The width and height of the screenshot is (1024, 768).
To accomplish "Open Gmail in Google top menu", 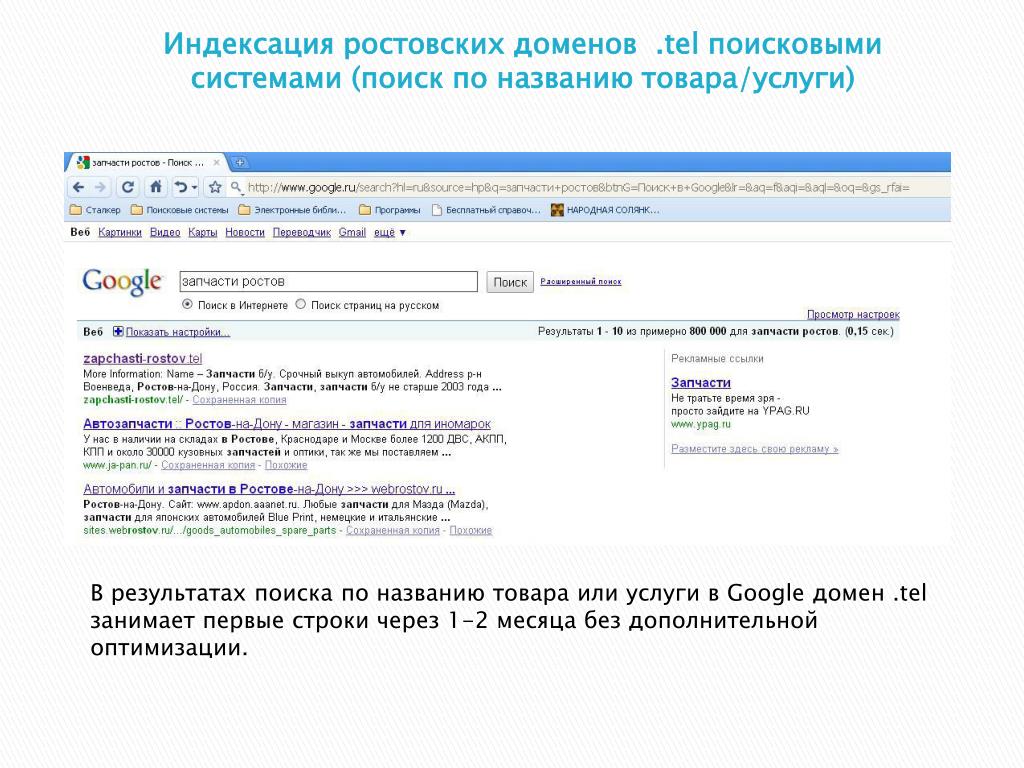I will [x=352, y=232].
